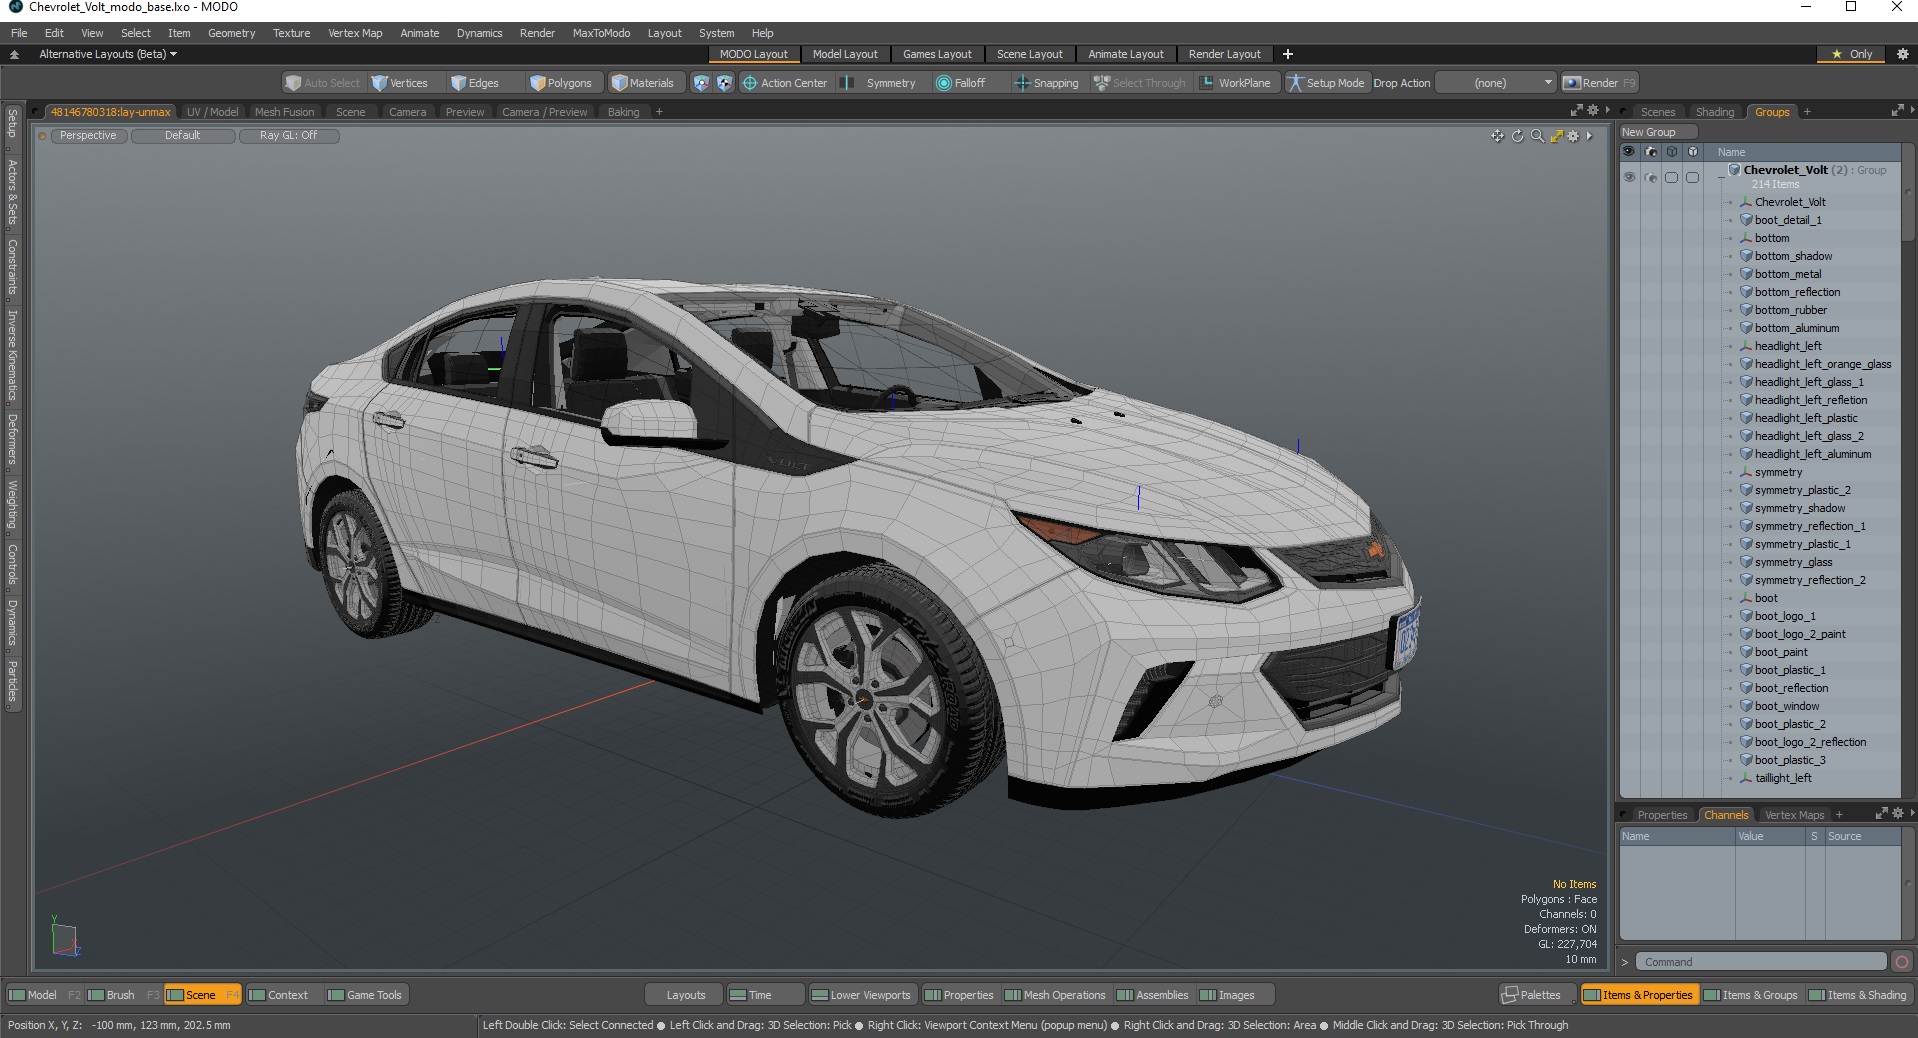This screenshot has height=1038, width=1918.
Task: Open the Alternative Layouts (Beta) dropdown
Action: [x=108, y=54]
